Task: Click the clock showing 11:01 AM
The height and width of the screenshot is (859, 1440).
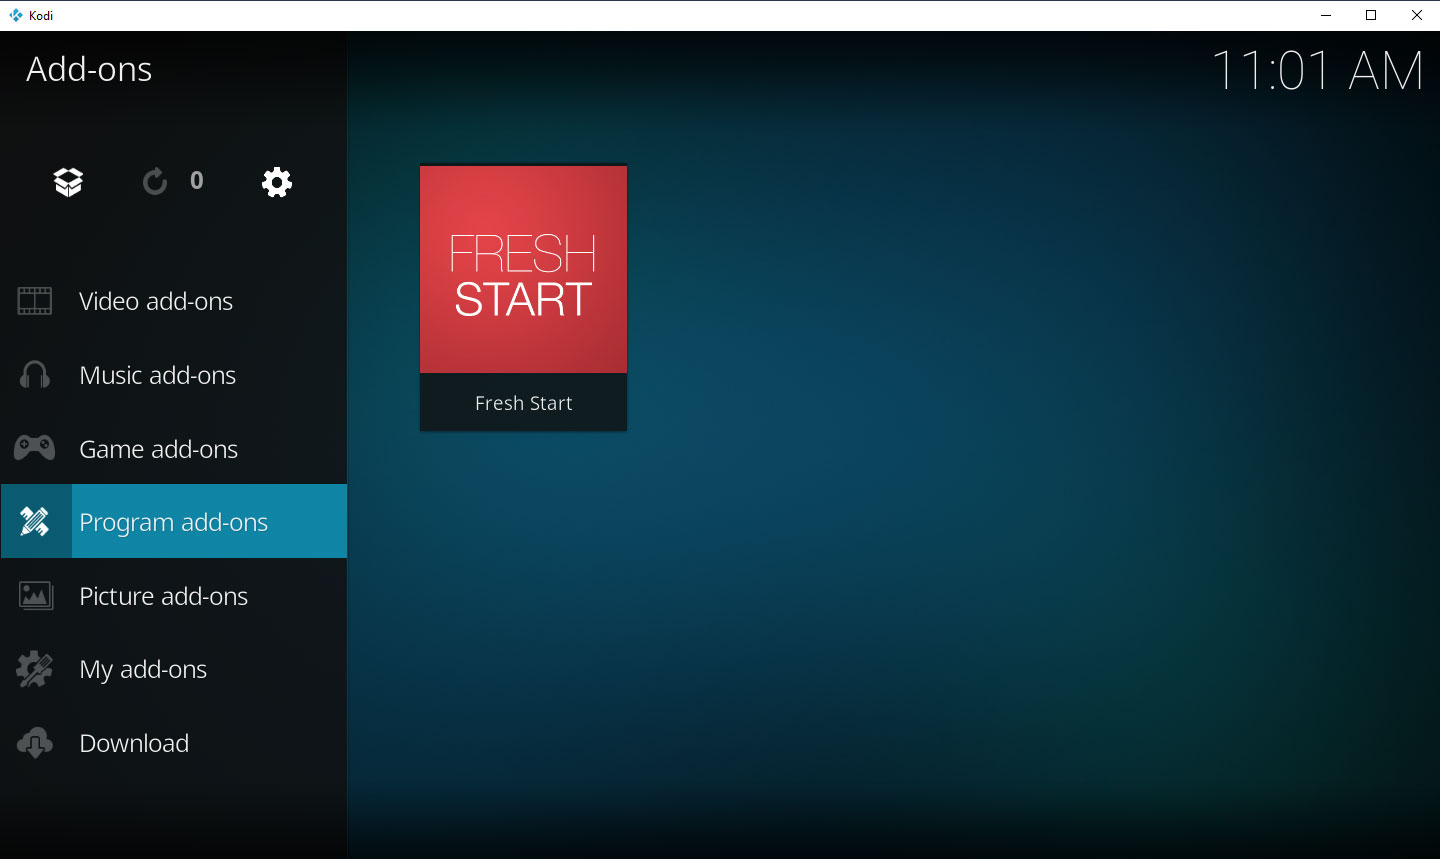Action: [x=1320, y=70]
